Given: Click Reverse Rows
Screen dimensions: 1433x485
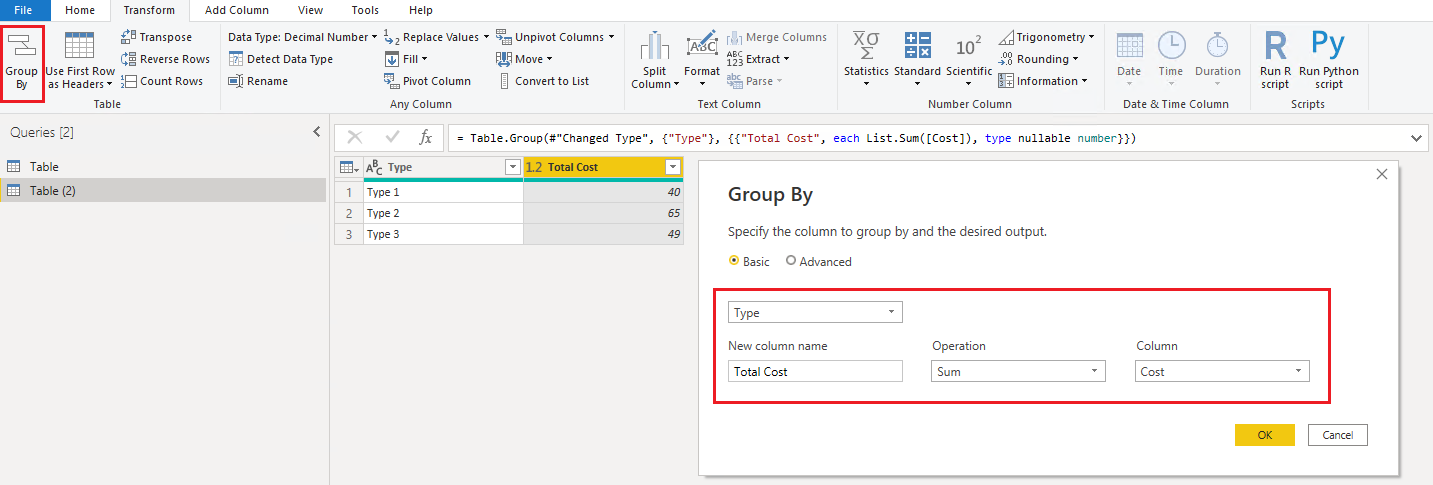Looking at the screenshot, I should tap(165, 59).
